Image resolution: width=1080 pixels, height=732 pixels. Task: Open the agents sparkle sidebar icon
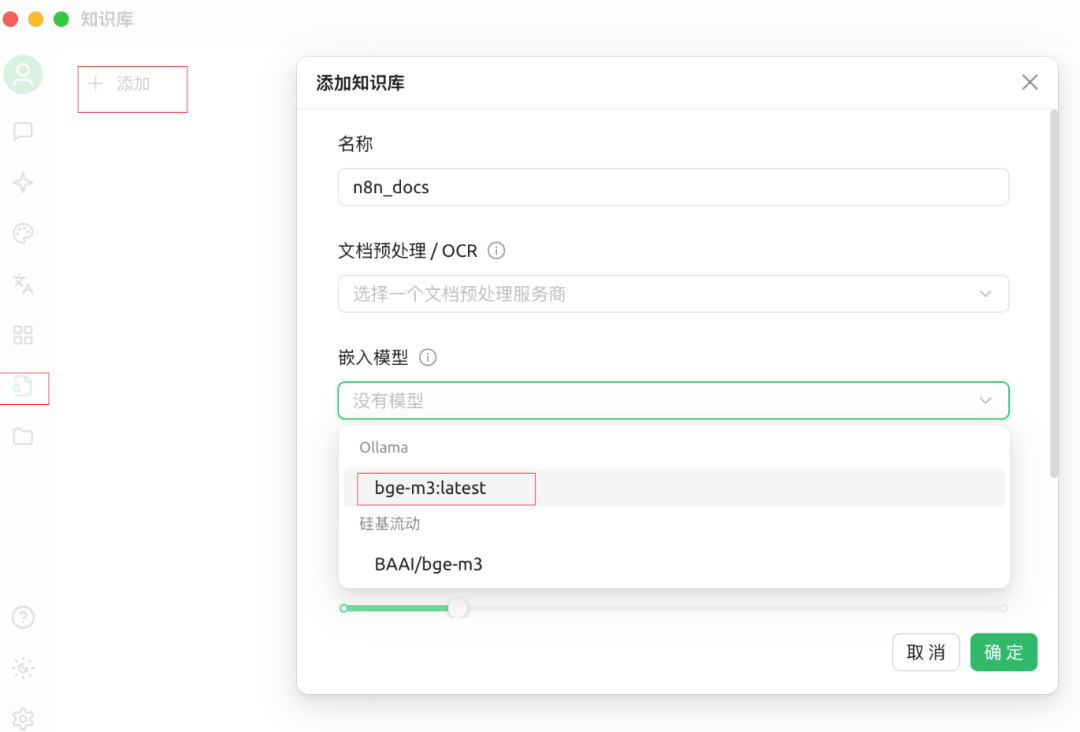pyautogui.click(x=23, y=182)
